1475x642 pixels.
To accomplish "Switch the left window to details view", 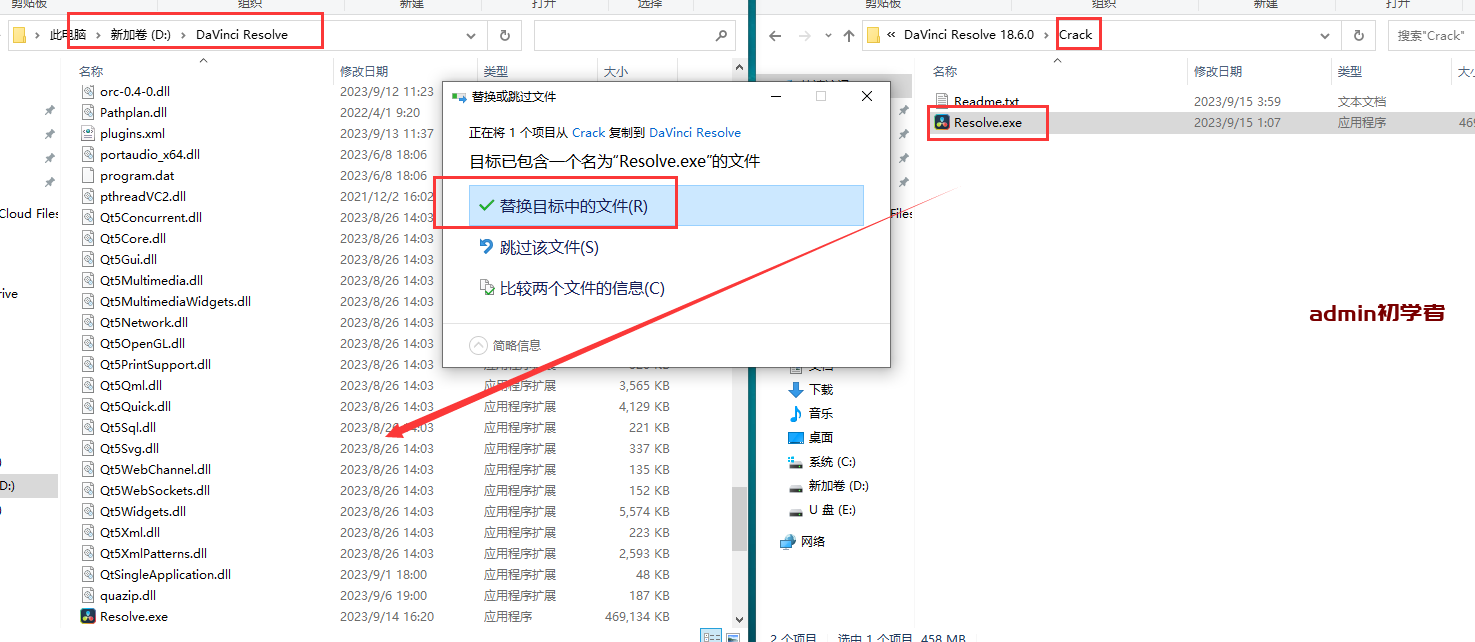I will 711,635.
